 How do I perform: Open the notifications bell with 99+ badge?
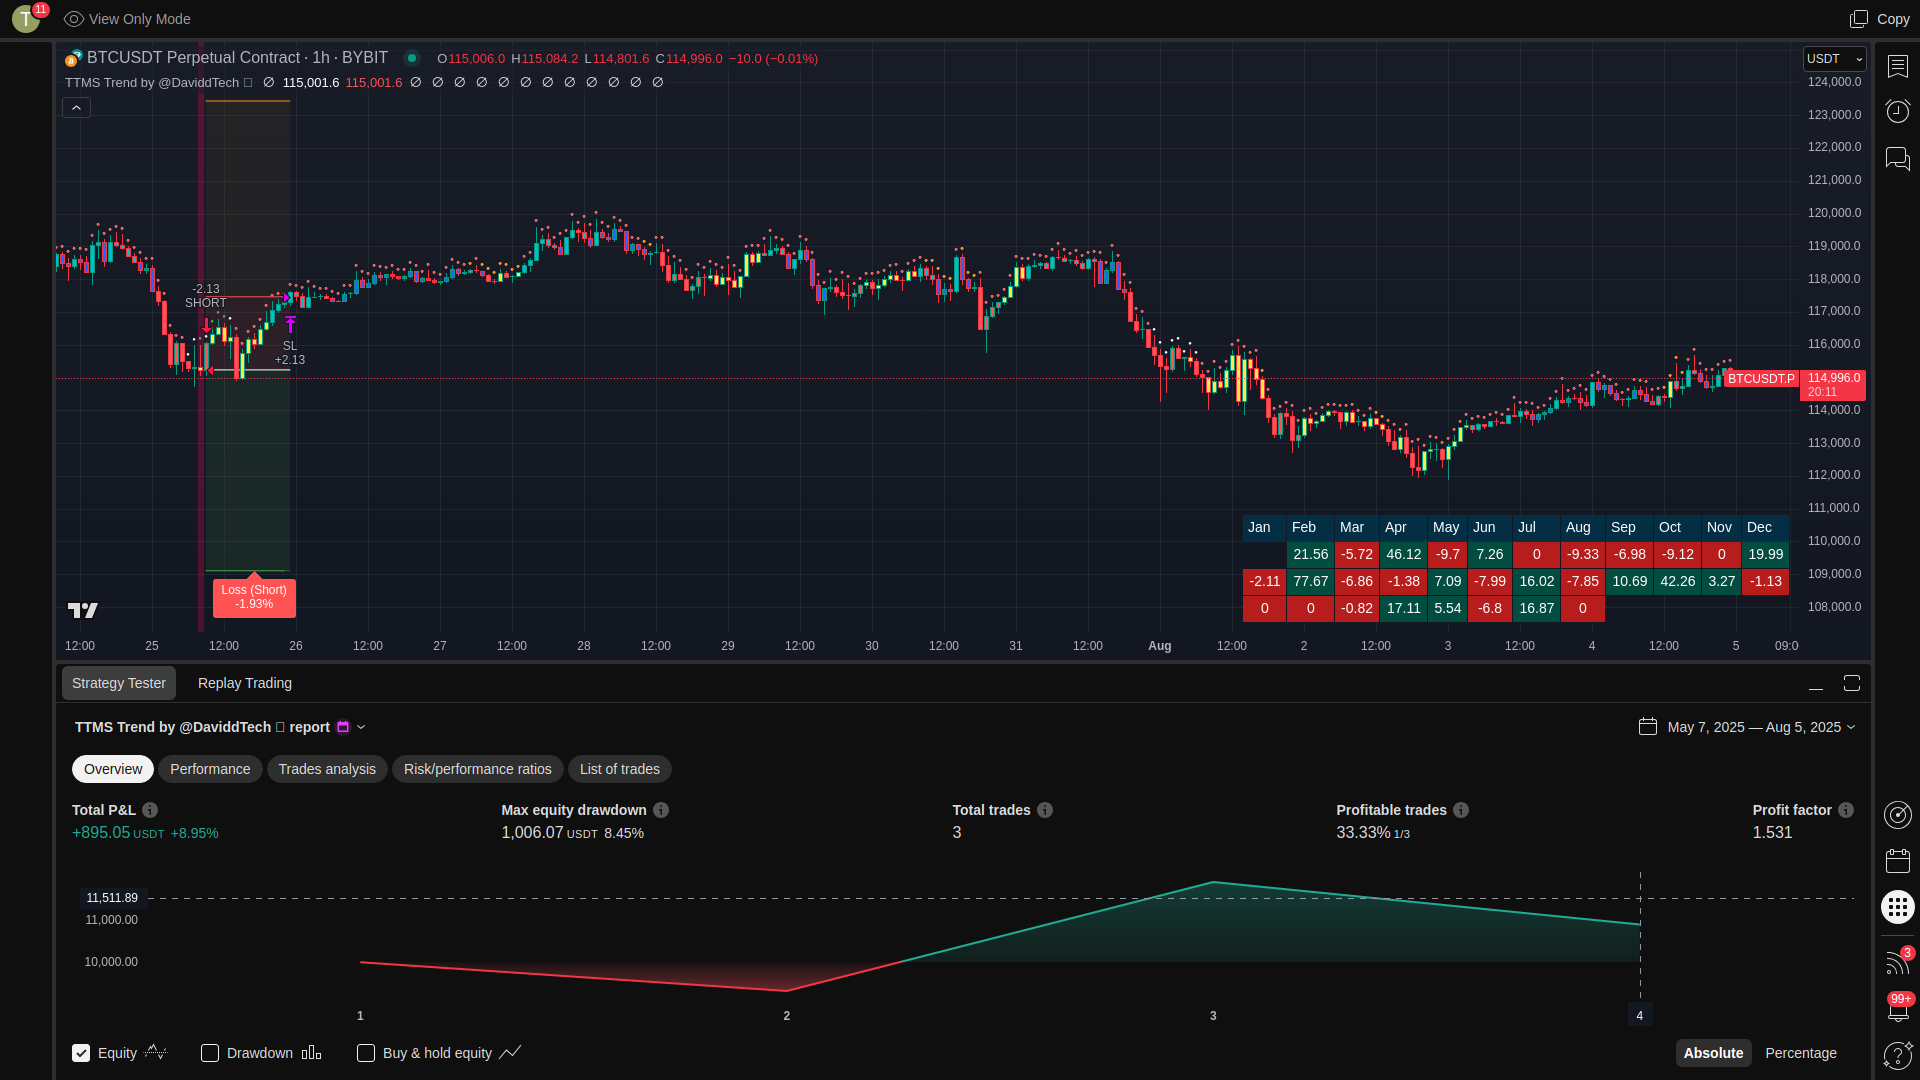tap(1897, 1008)
